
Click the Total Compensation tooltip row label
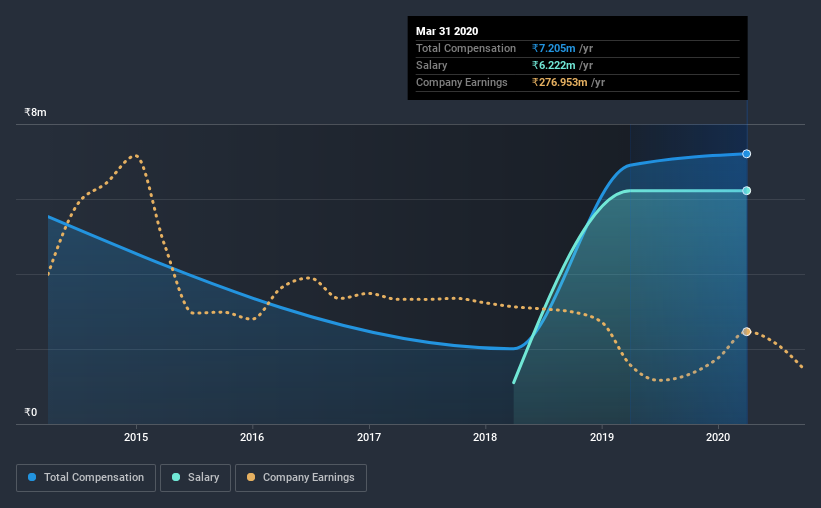point(465,48)
